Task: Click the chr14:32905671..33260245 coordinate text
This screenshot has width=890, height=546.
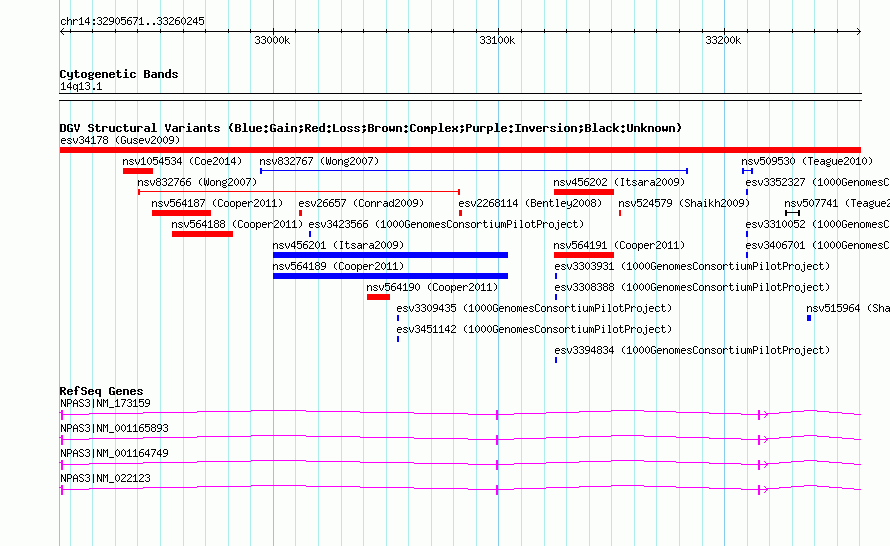Action: (132, 21)
